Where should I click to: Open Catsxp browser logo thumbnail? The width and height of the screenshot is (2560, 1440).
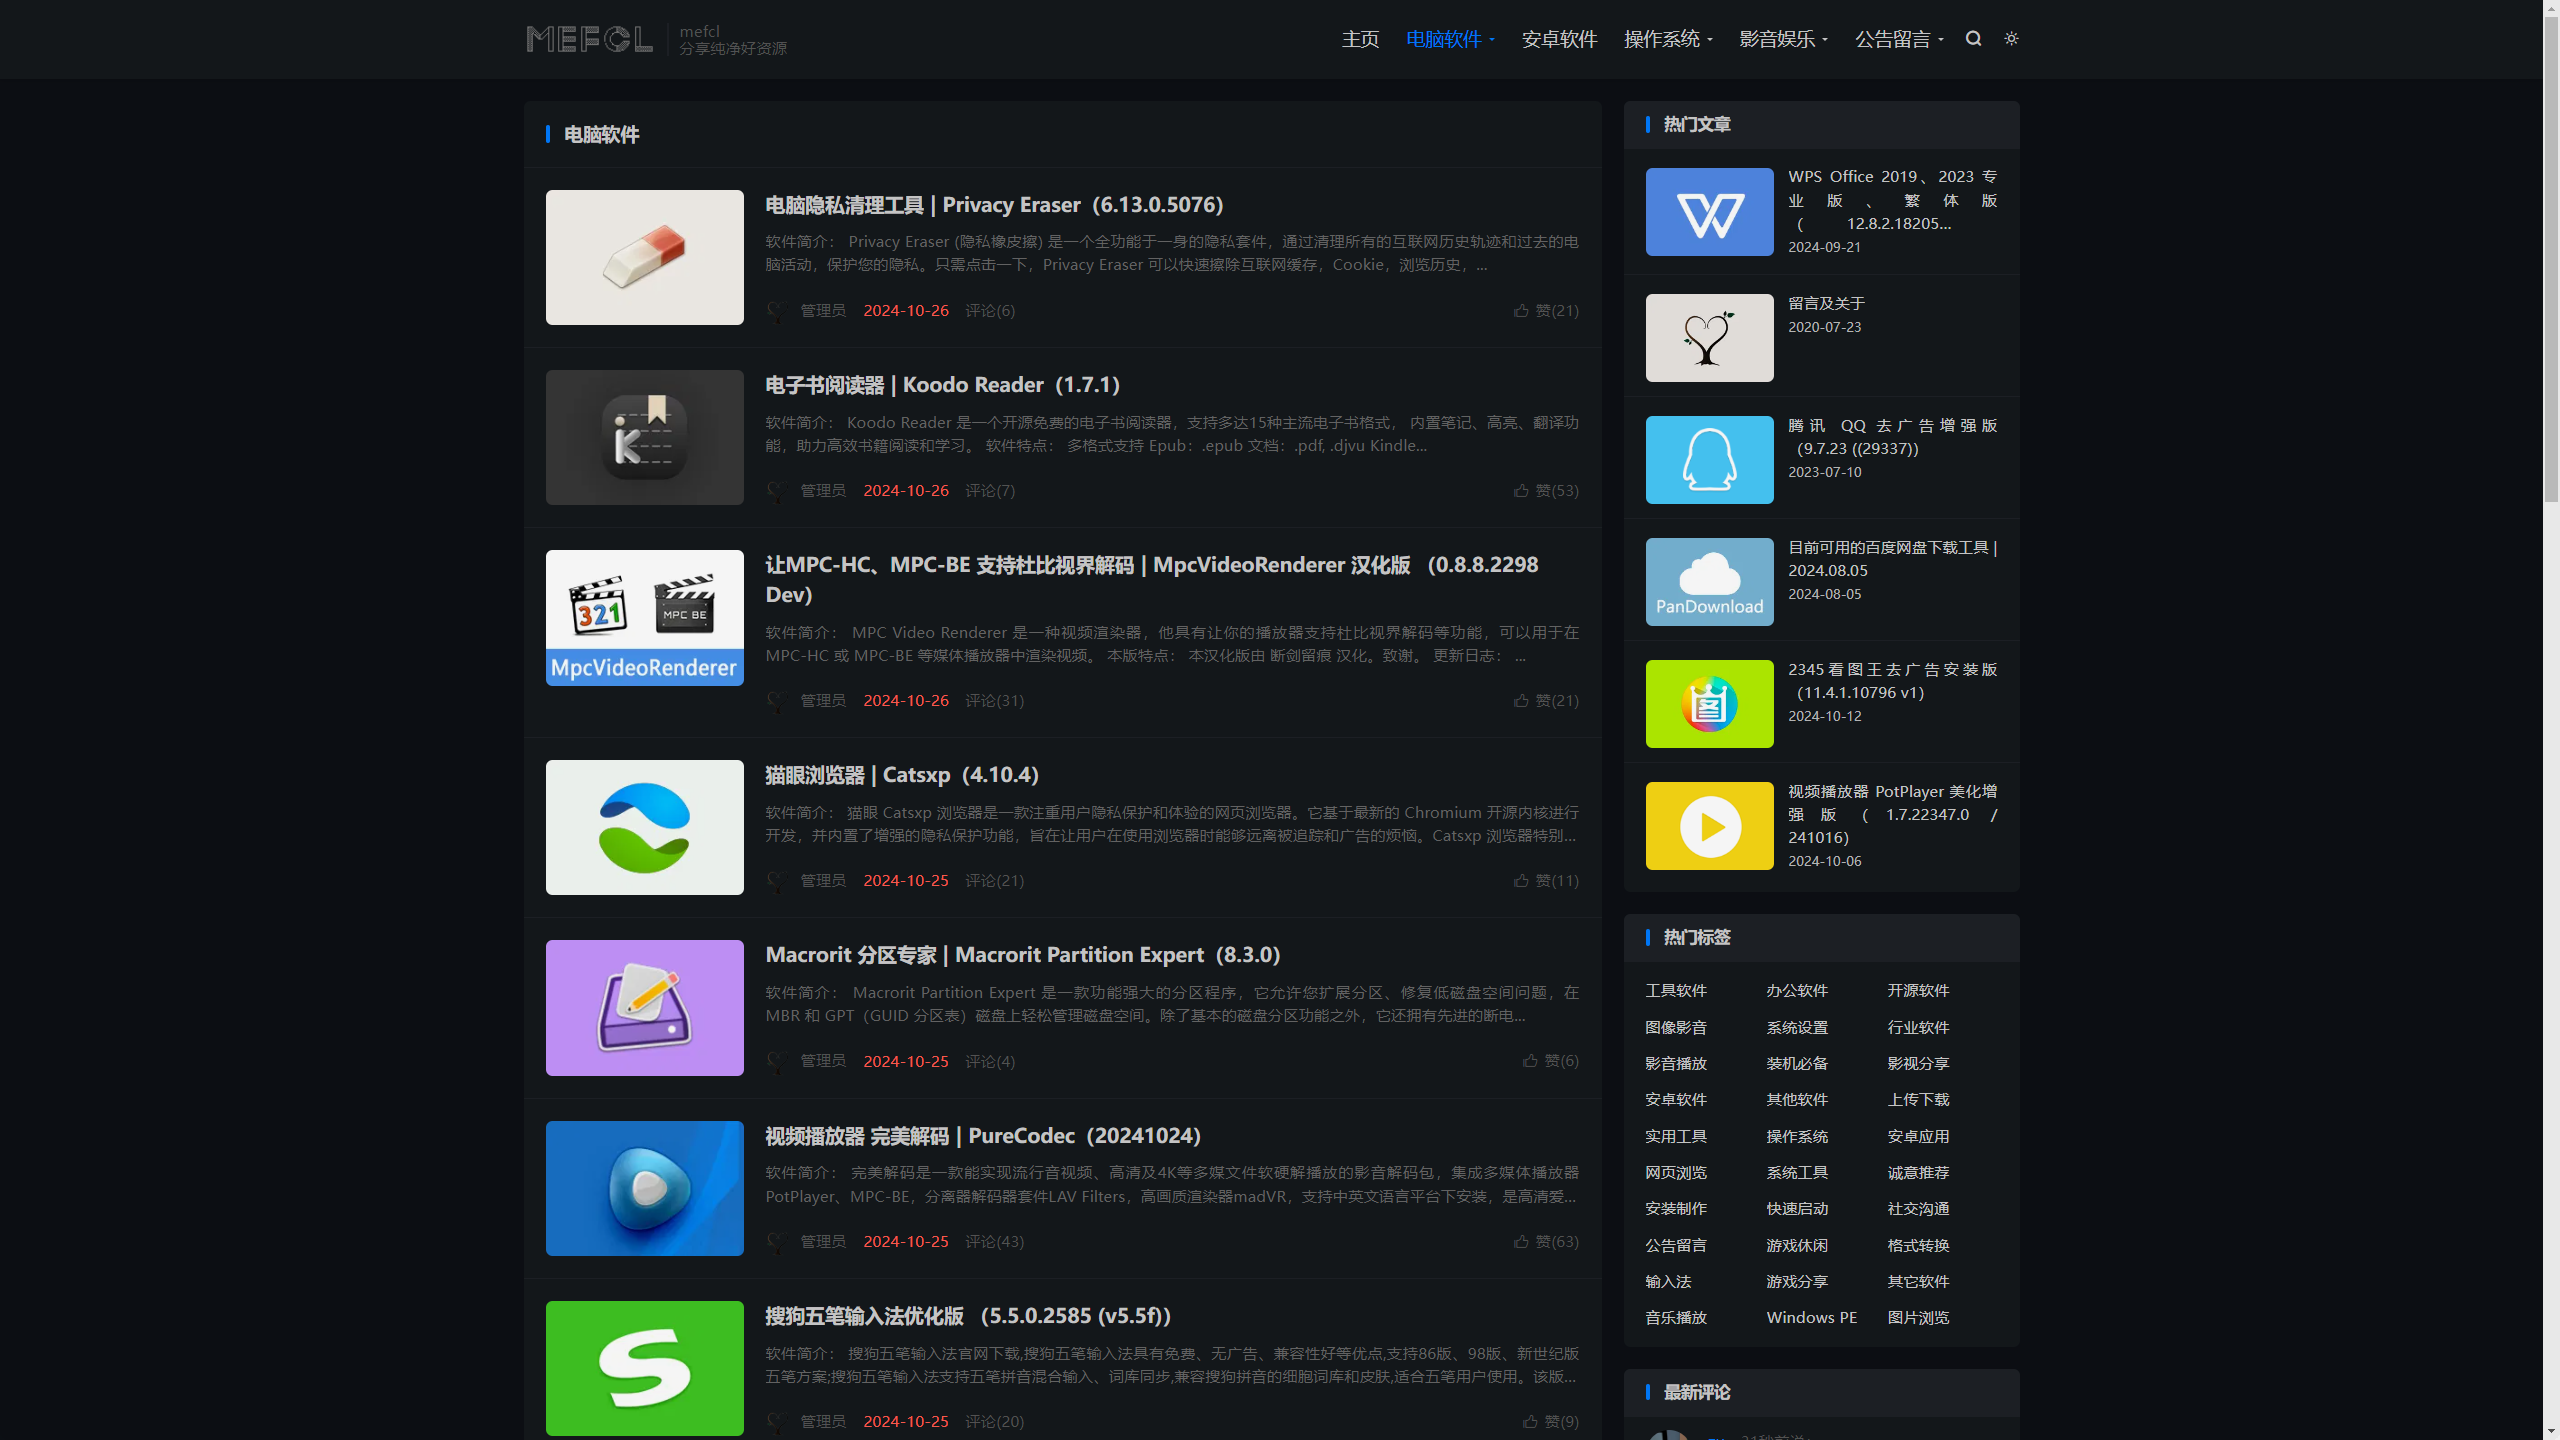point(644,827)
